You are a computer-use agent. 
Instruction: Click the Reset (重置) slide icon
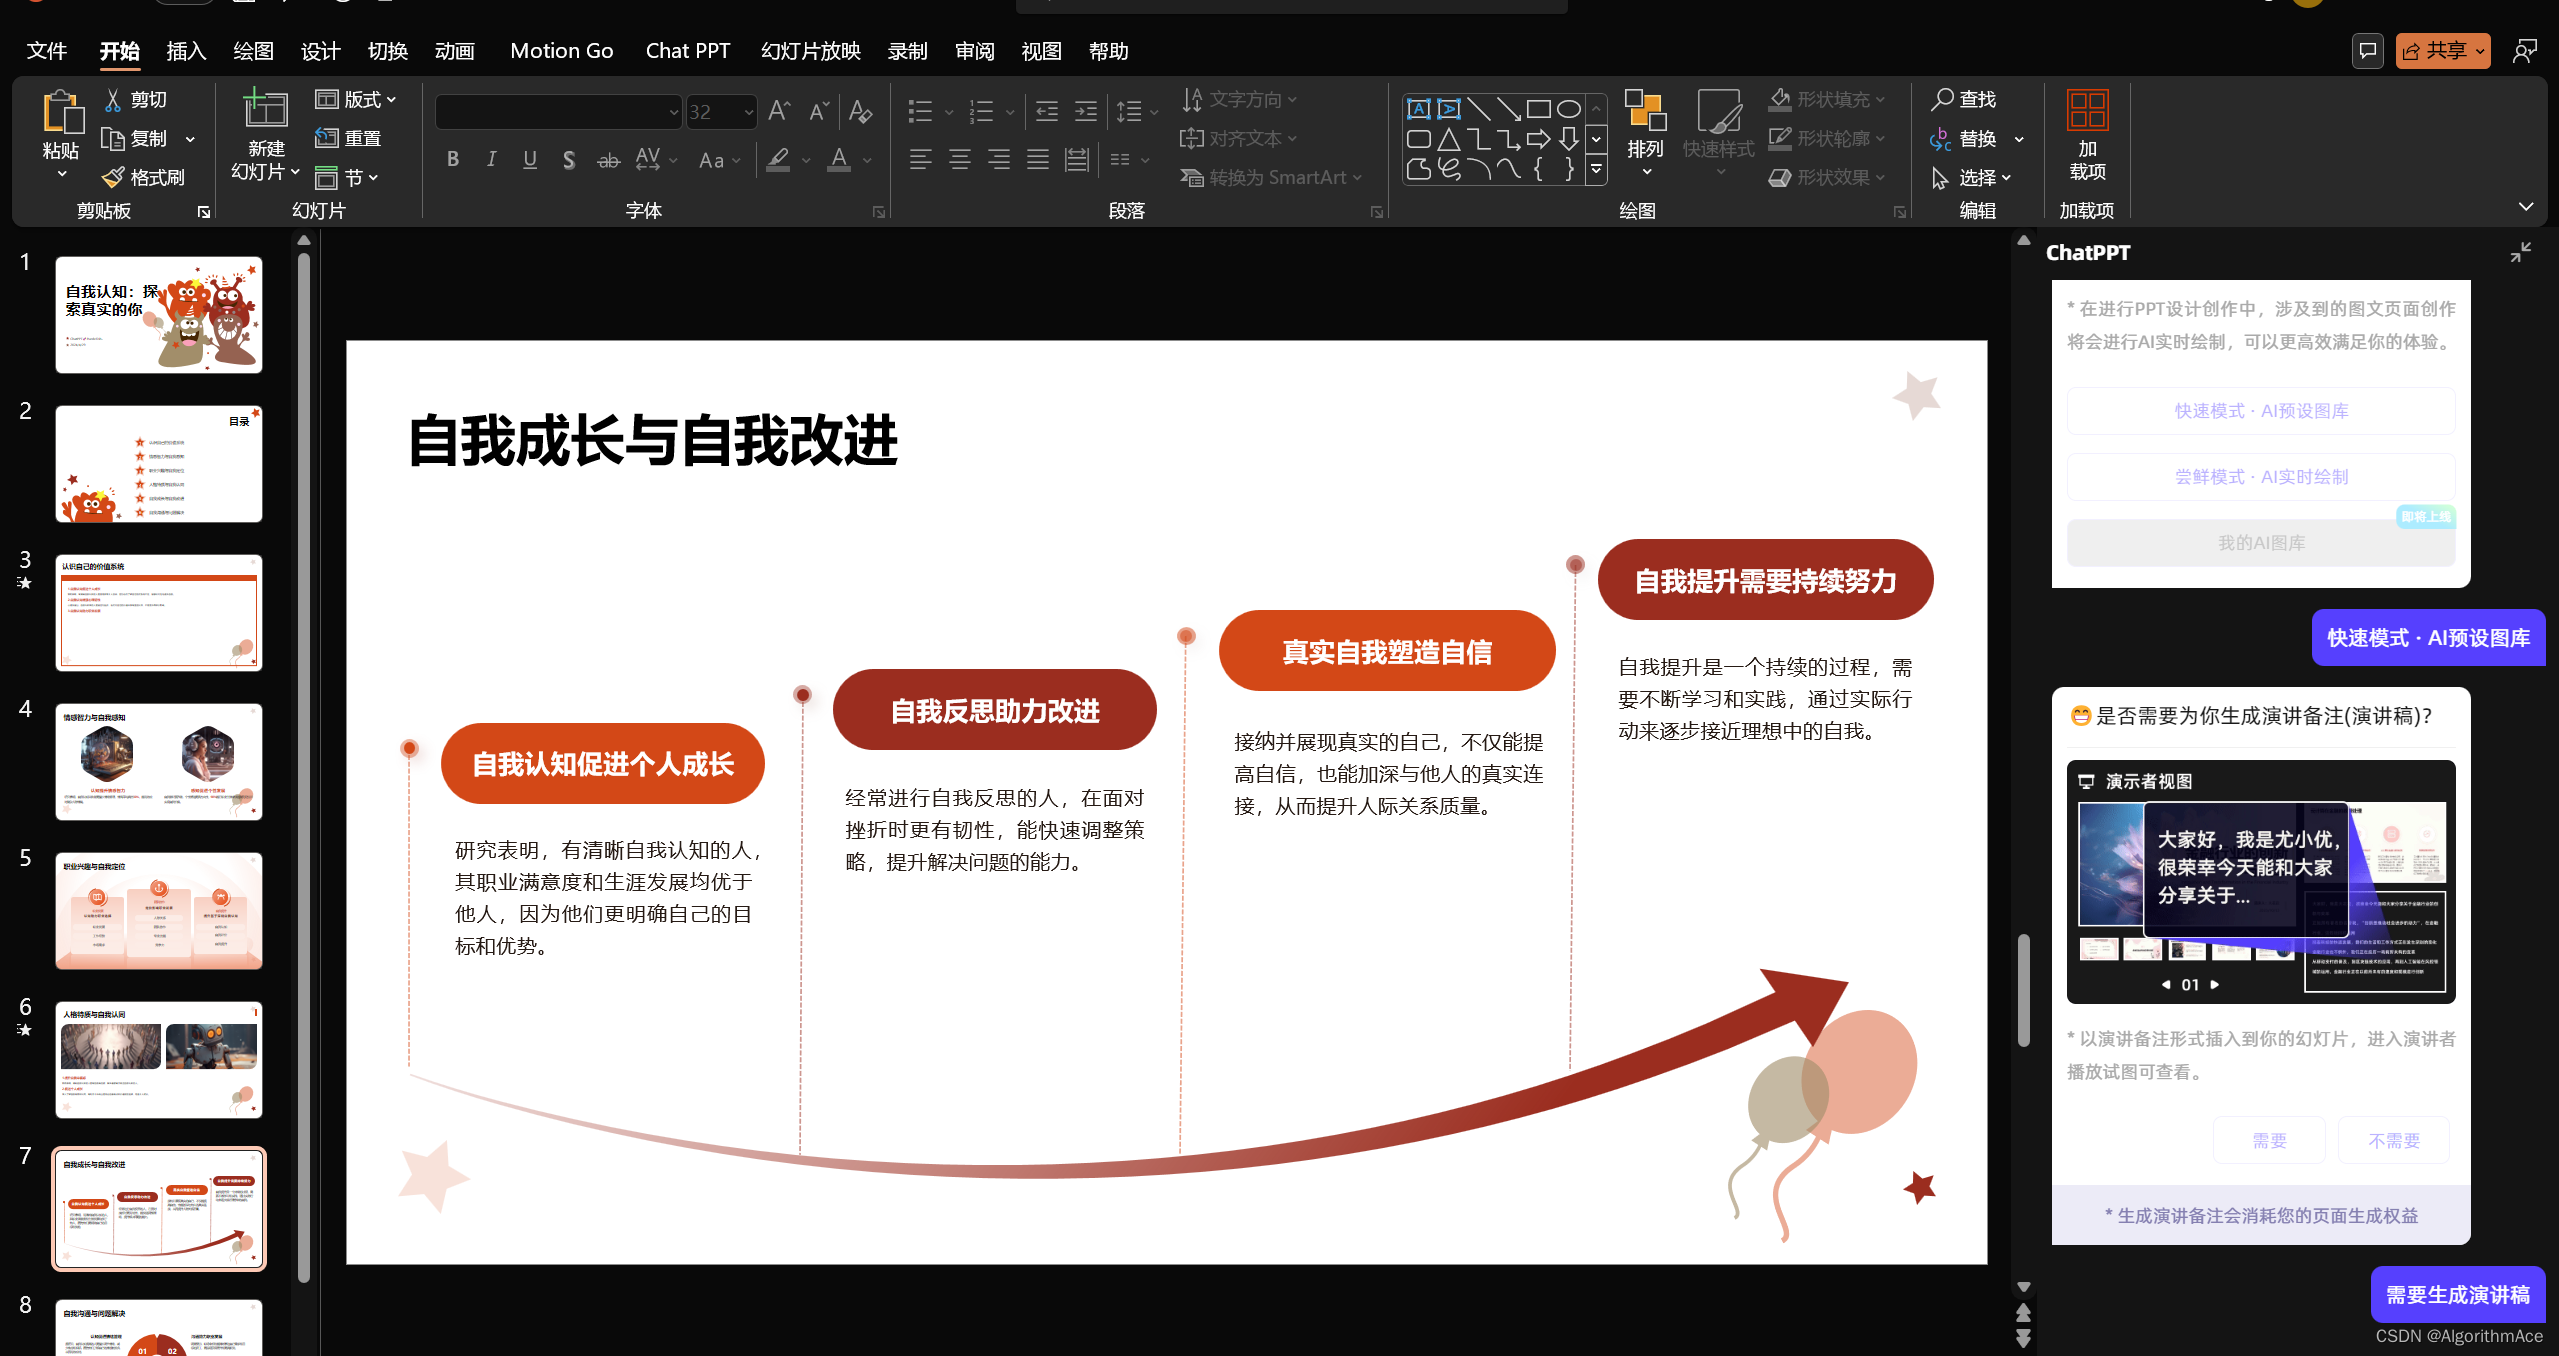point(326,138)
